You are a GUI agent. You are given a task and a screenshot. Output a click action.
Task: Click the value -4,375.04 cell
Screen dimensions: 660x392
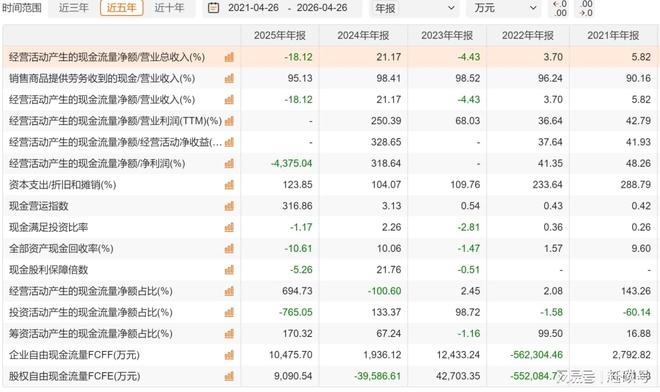pyautogui.click(x=292, y=163)
